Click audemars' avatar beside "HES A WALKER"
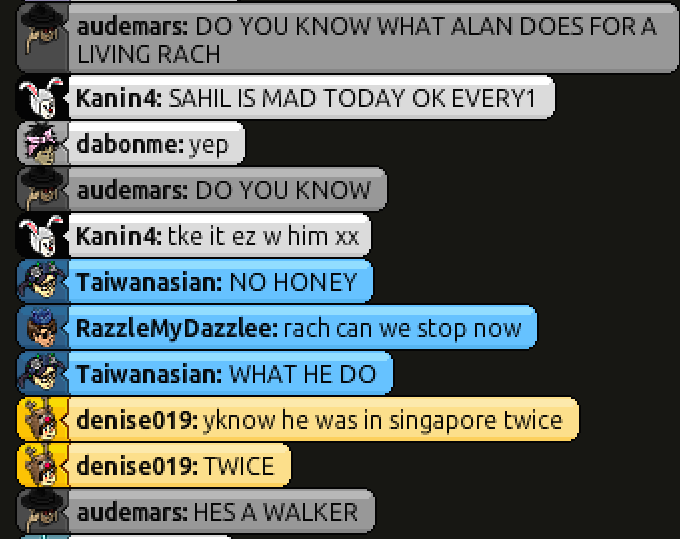 coord(42,511)
